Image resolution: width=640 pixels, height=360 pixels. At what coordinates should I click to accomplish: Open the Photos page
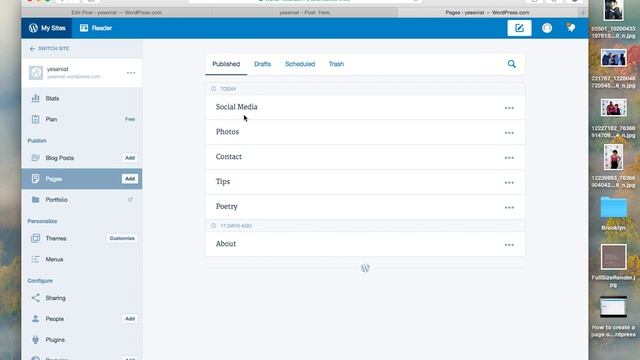pyautogui.click(x=227, y=132)
